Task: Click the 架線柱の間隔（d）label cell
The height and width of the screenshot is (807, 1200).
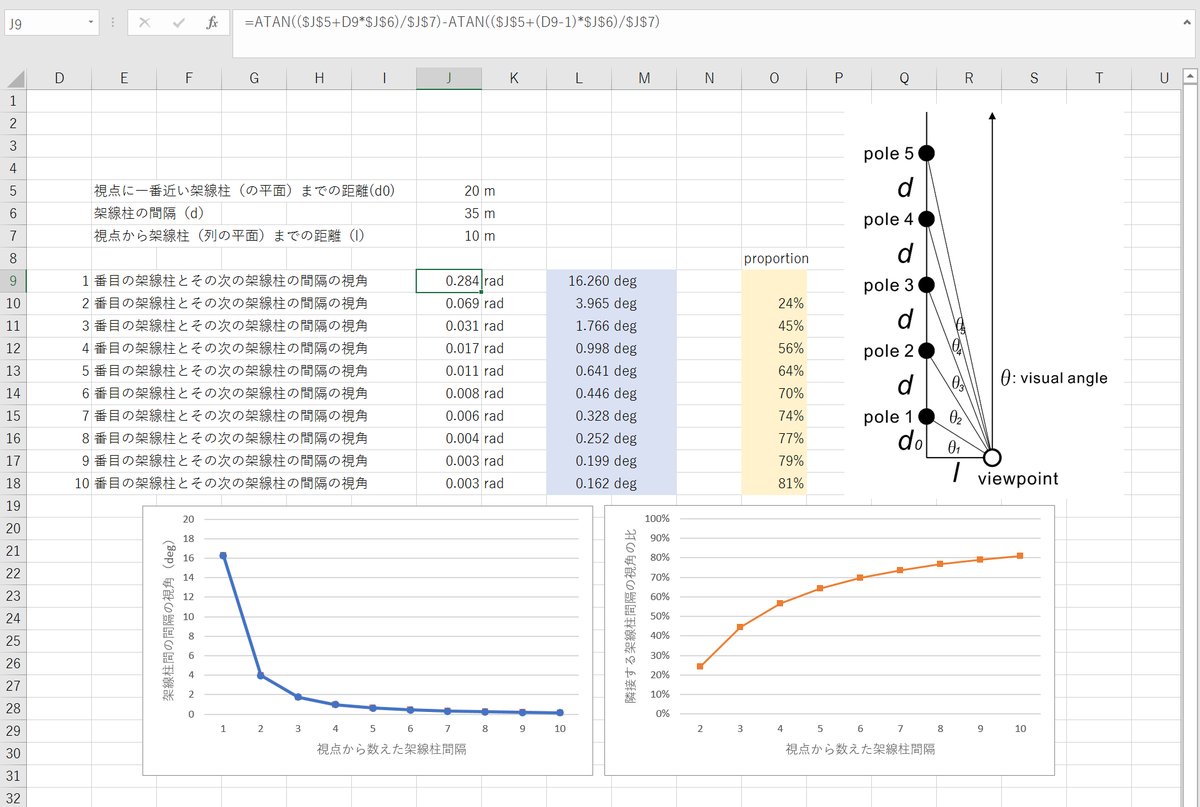Action: [x=149, y=213]
